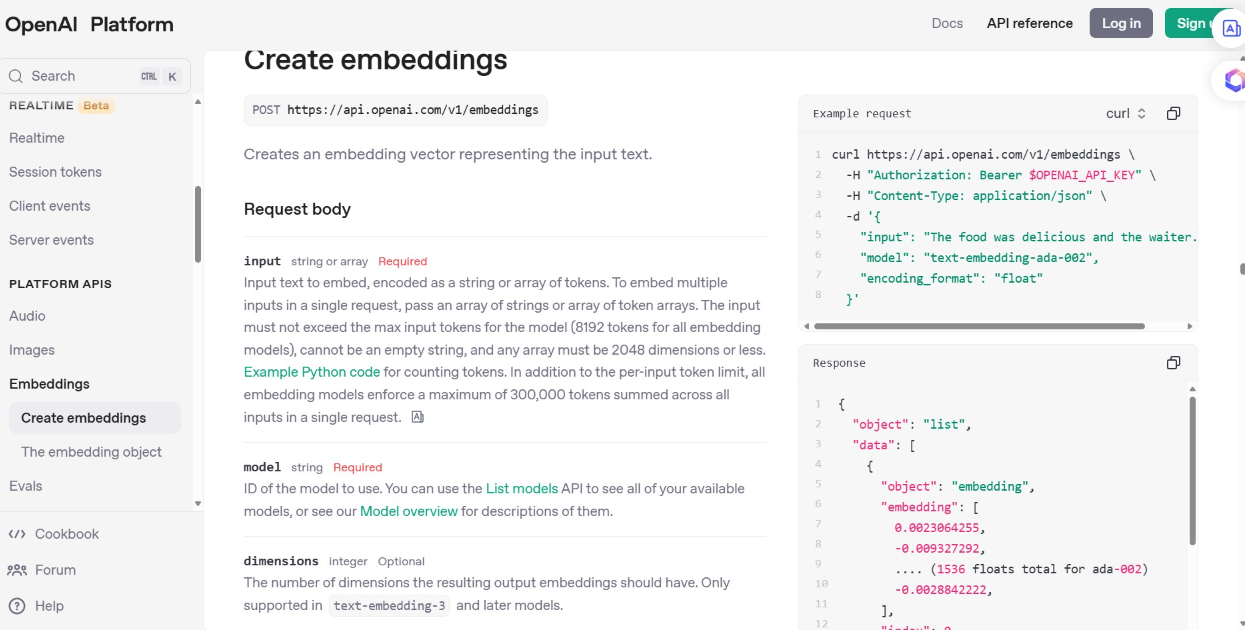Click the Content-Type header code line
This screenshot has width=1245, height=630.
(x=975, y=196)
